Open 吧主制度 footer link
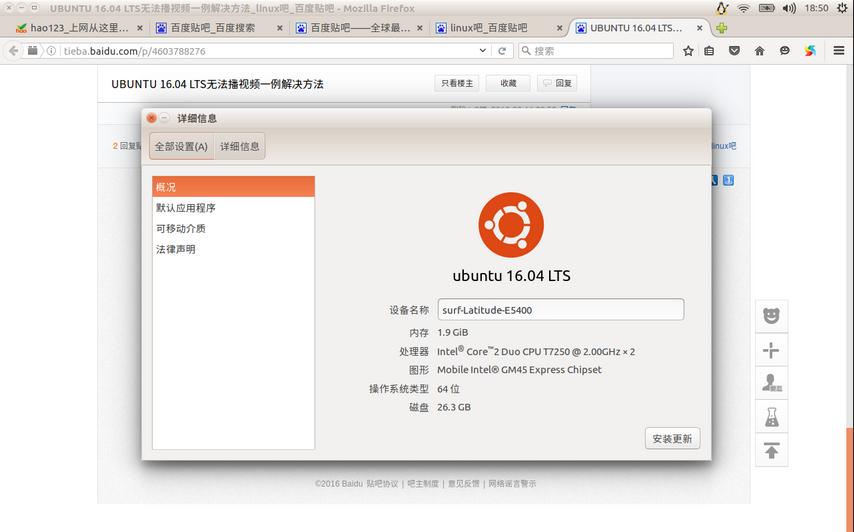 (423, 484)
